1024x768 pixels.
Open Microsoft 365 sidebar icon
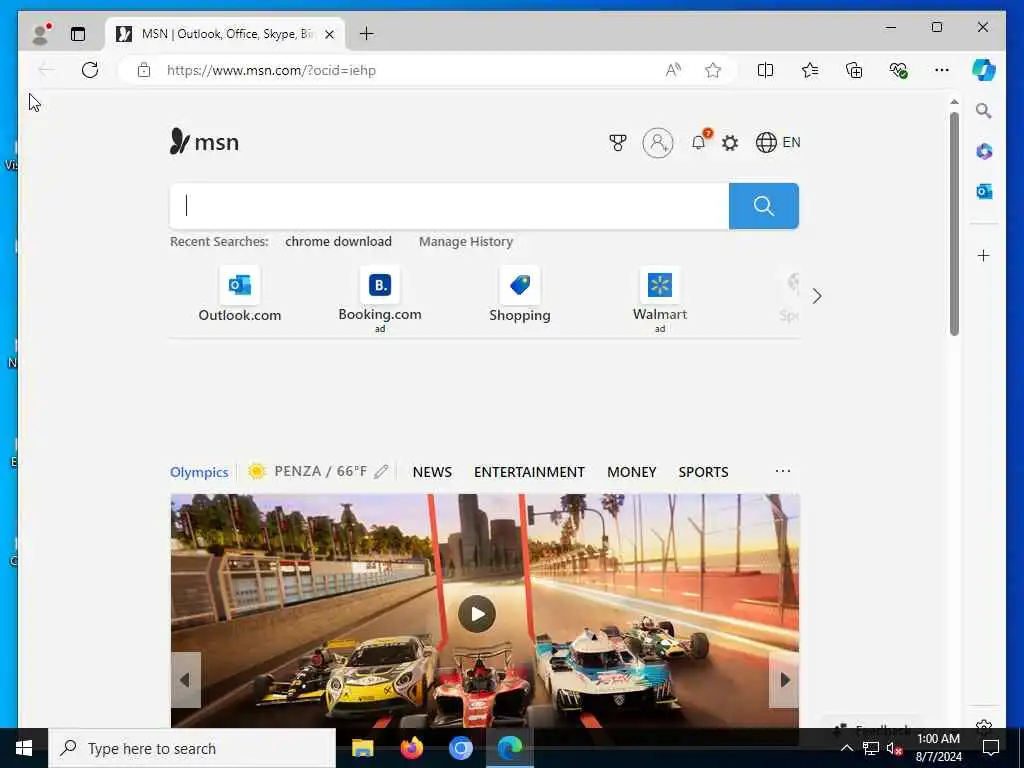click(984, 152)
